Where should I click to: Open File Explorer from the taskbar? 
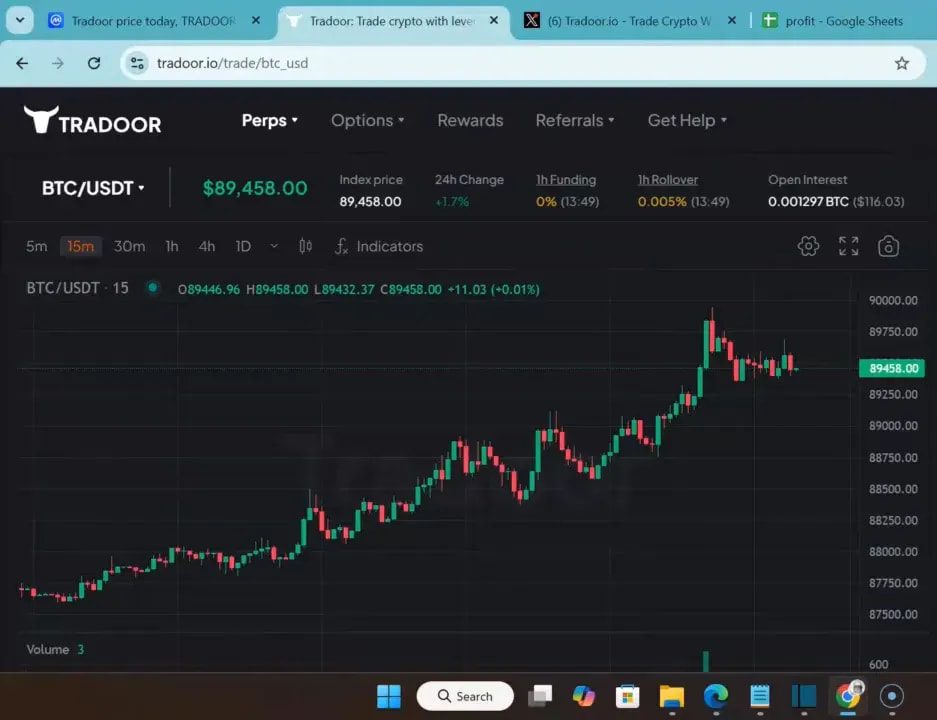[x=671, y=695]
